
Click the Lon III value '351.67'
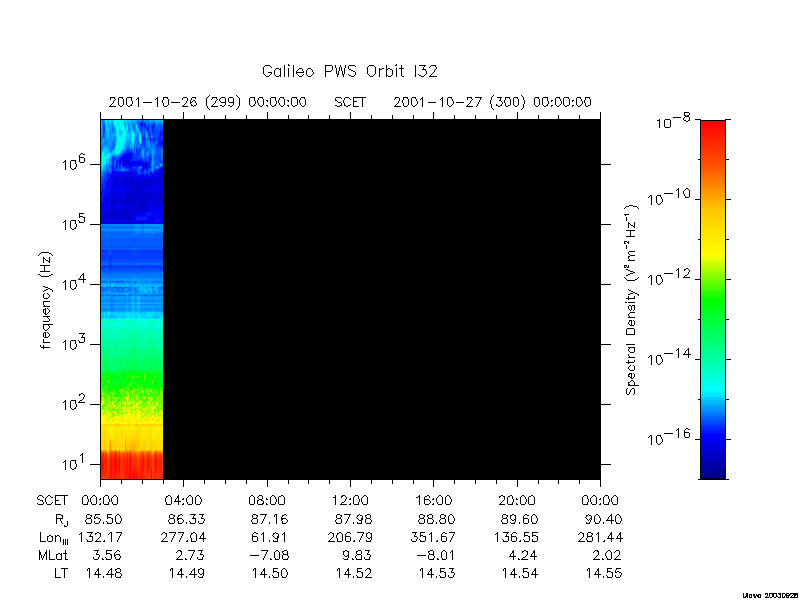[433, 537]
